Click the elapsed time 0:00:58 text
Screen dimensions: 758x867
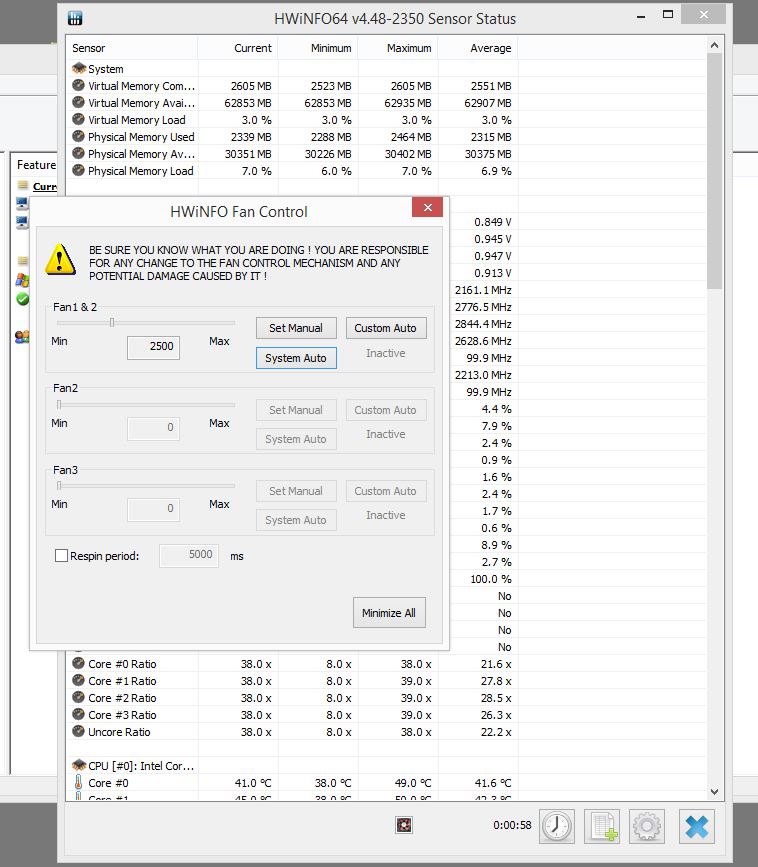[x=512, y=825]
